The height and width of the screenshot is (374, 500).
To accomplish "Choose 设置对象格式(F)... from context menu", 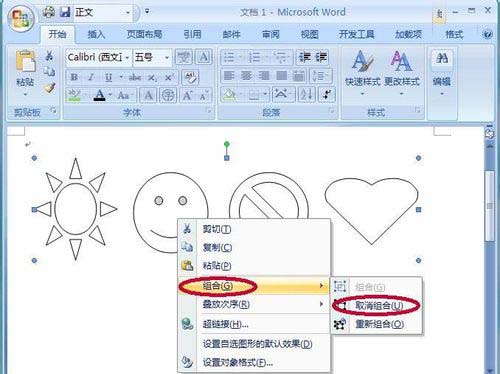I will coord(254,362).
